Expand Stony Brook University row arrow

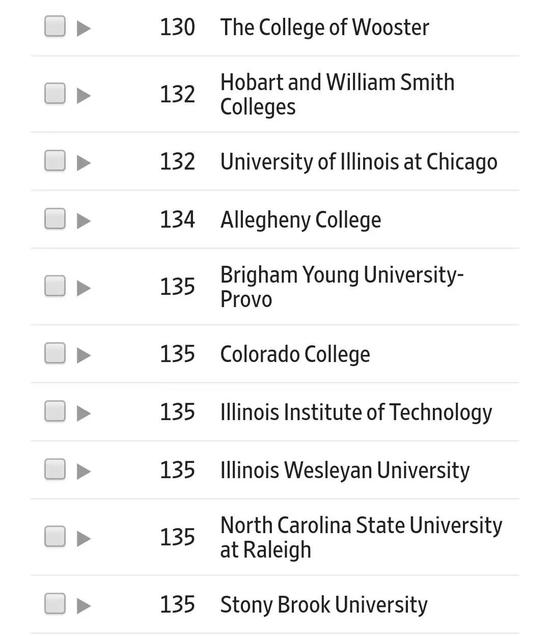point(84,606)
